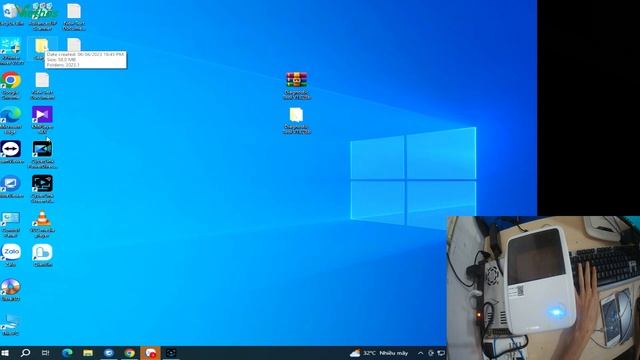Open the Windows Start menu
Screen dimensions: 640x360
click(x=5, y=353)
